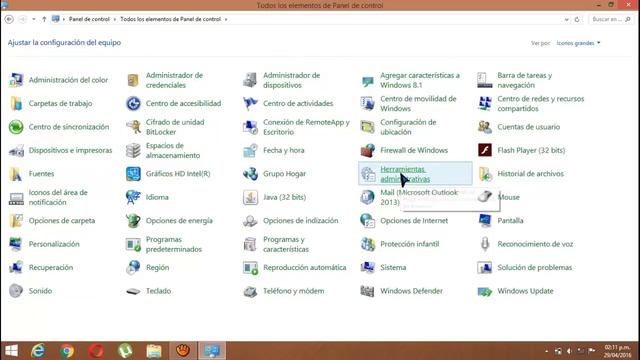640x360 pixels.
Task: Open the Ver por Iconos grandes dropdown
Action: pos(578,43)
